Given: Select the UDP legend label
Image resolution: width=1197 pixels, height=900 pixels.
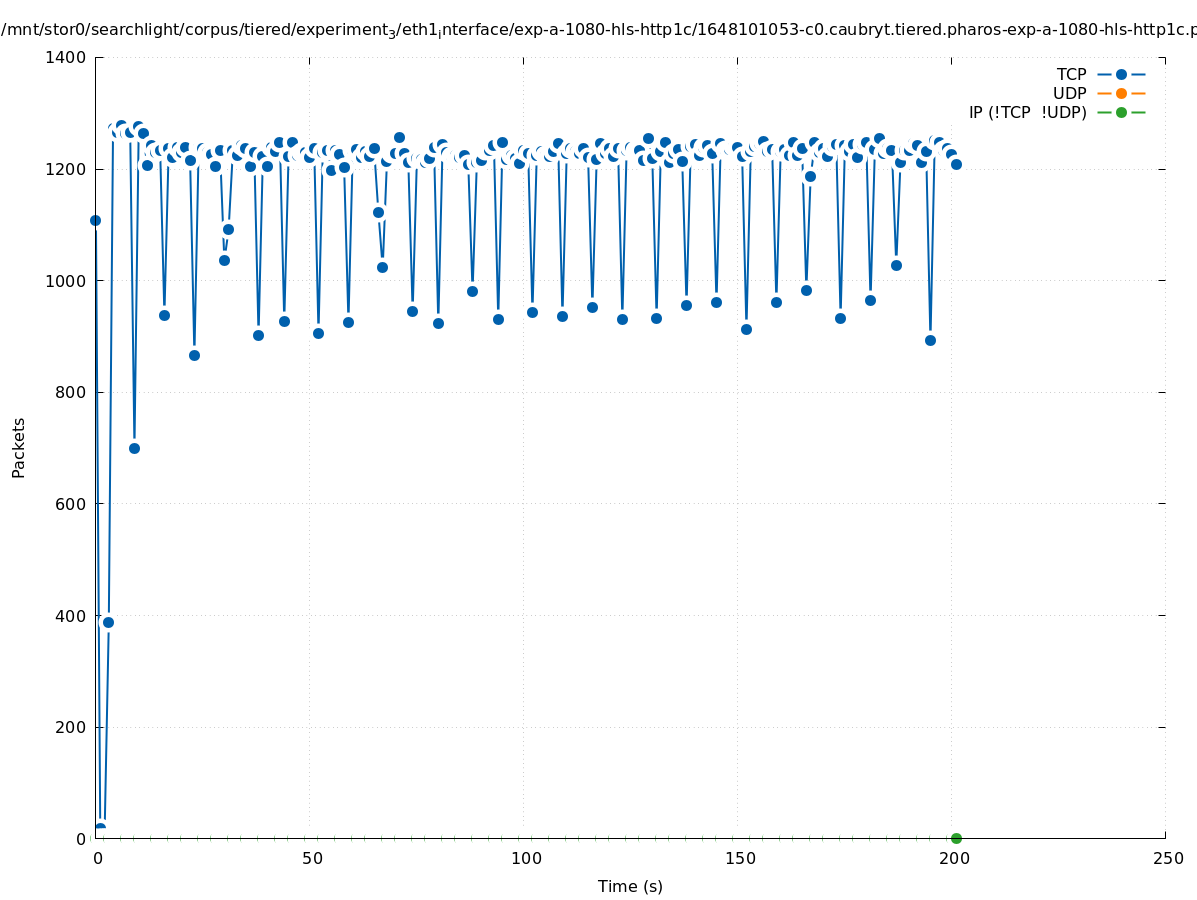Looking at the screenshot, I should (1069, 93).
